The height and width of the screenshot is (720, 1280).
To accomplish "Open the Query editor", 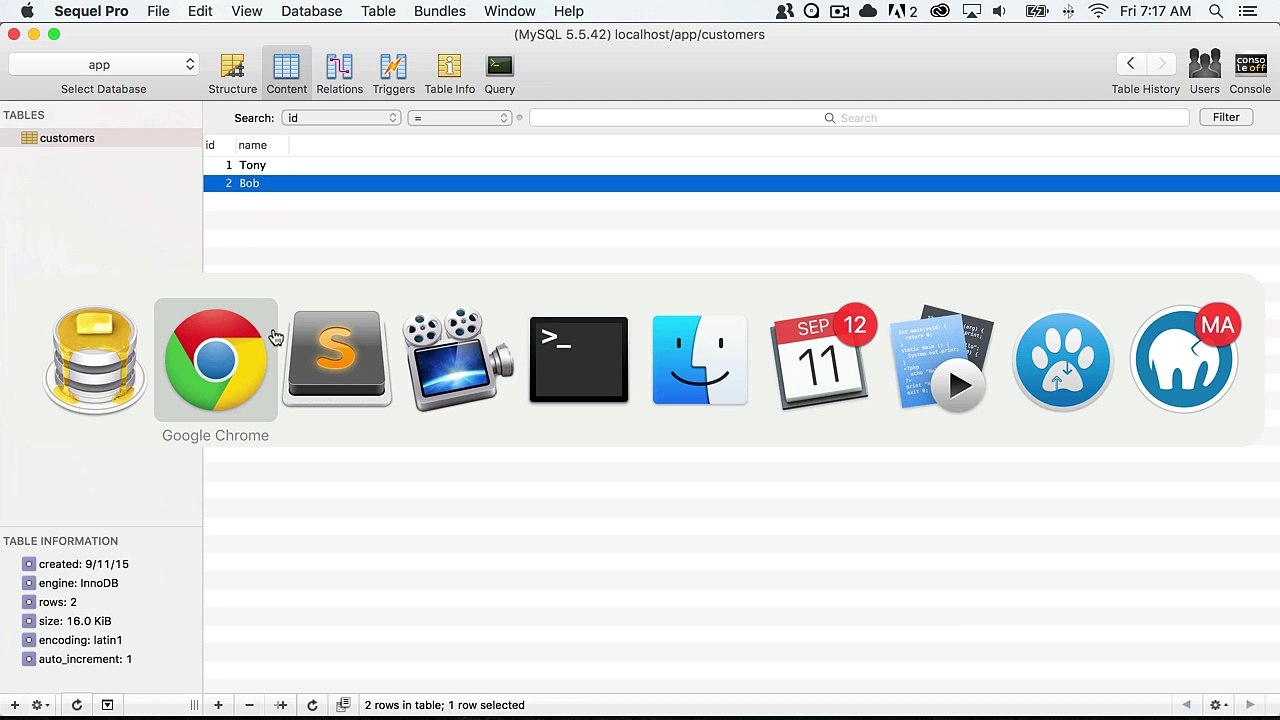I will point(500,73).
